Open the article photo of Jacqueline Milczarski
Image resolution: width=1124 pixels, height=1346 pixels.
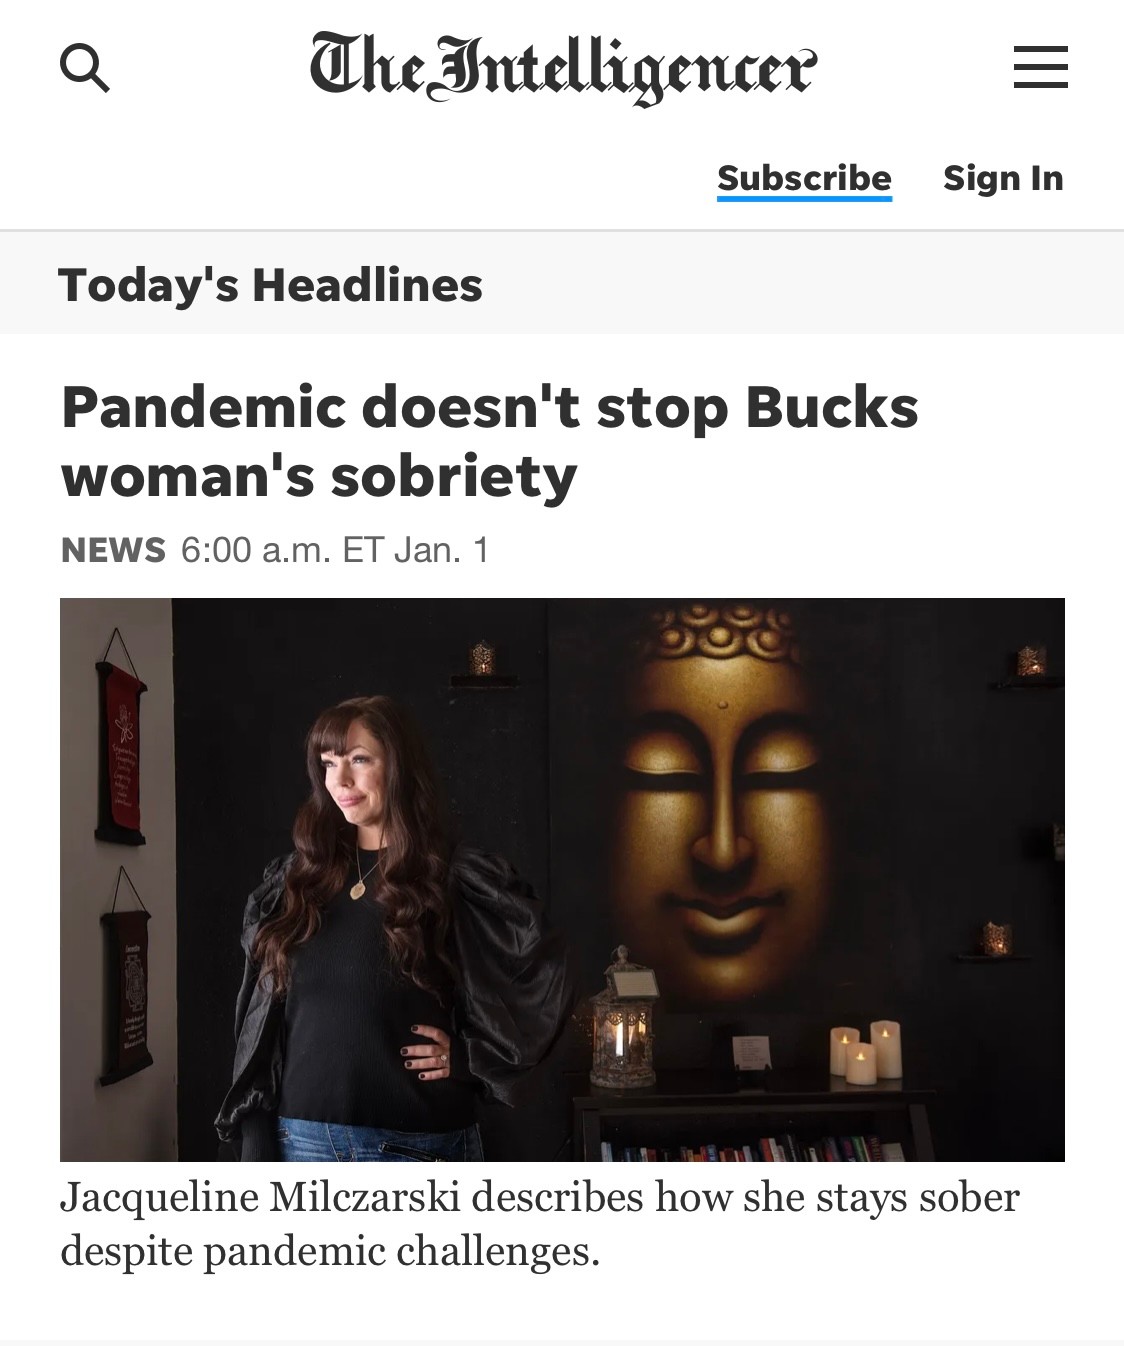(x=562, y=880)
